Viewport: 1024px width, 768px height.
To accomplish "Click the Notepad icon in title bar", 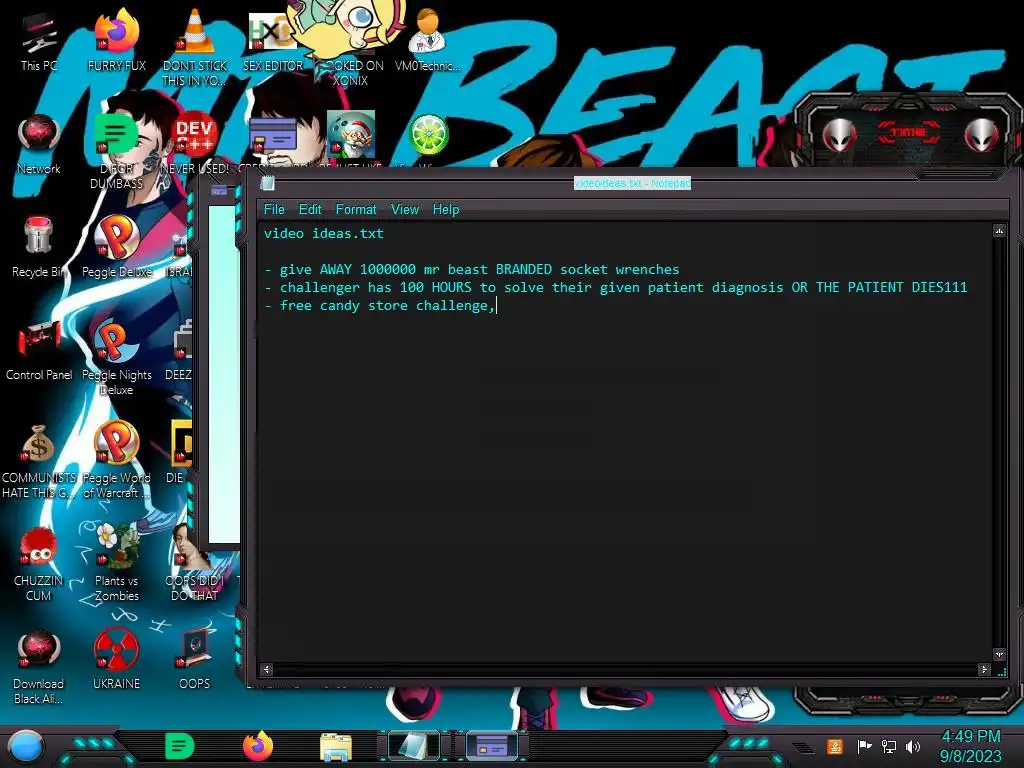I will 267,184.
